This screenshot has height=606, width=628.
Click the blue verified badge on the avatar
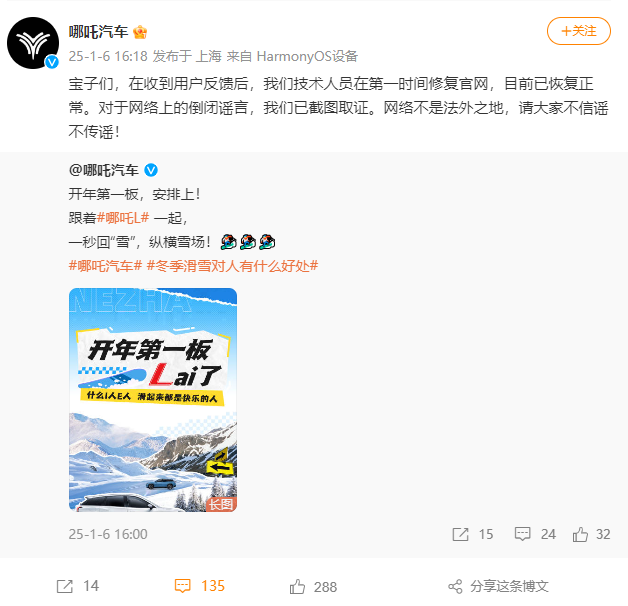click(52, 62)
